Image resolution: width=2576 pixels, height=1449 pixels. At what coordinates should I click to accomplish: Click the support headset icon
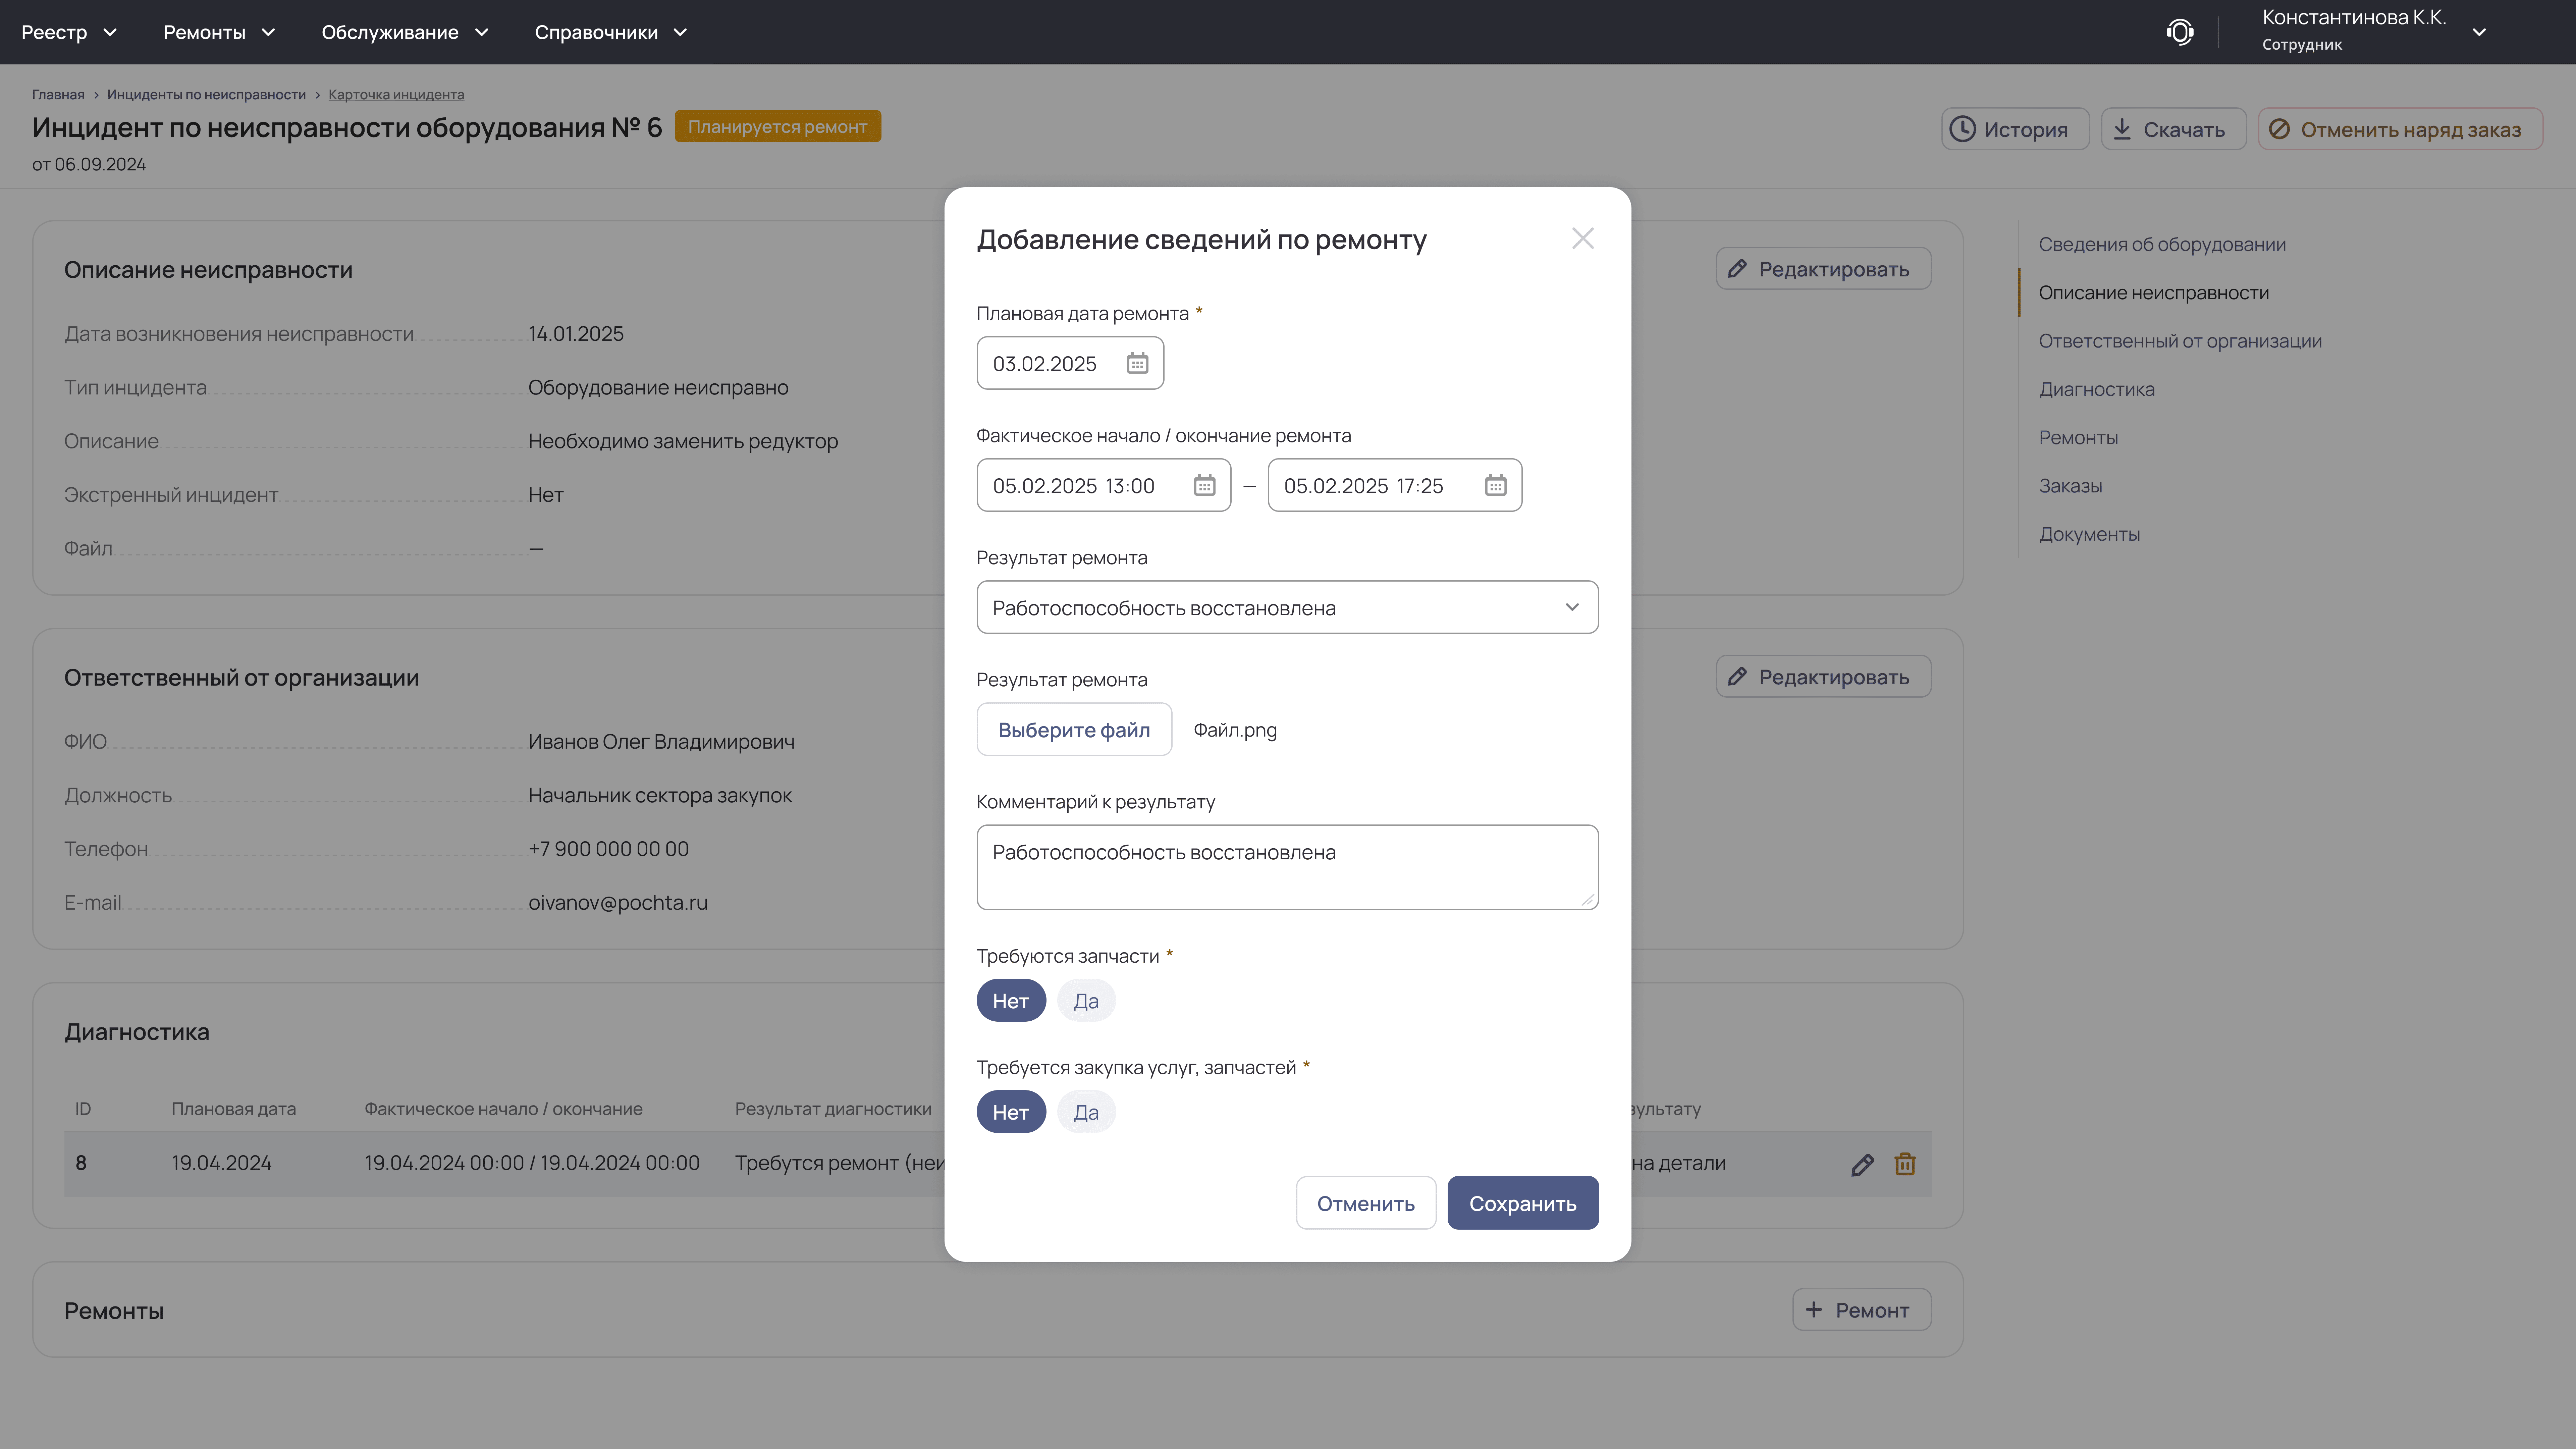[x=2180, y=32]
